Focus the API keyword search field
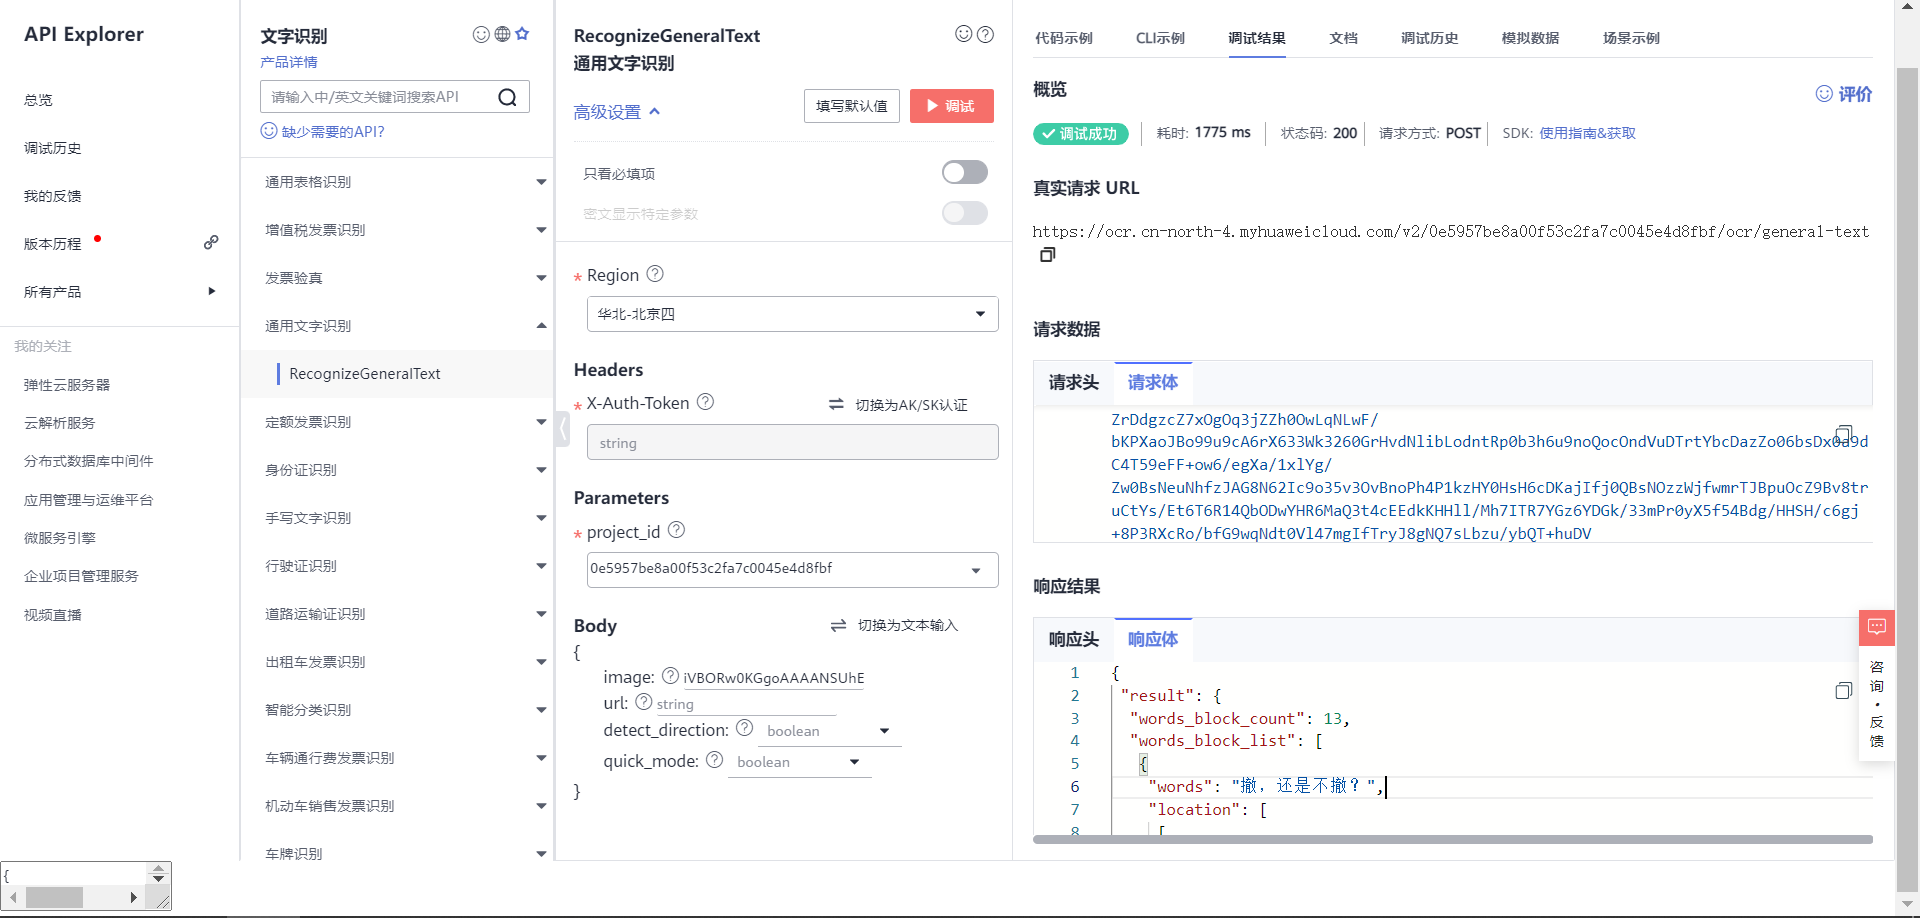The width and height of the screenshot is (1920, 918). [378, 97]
